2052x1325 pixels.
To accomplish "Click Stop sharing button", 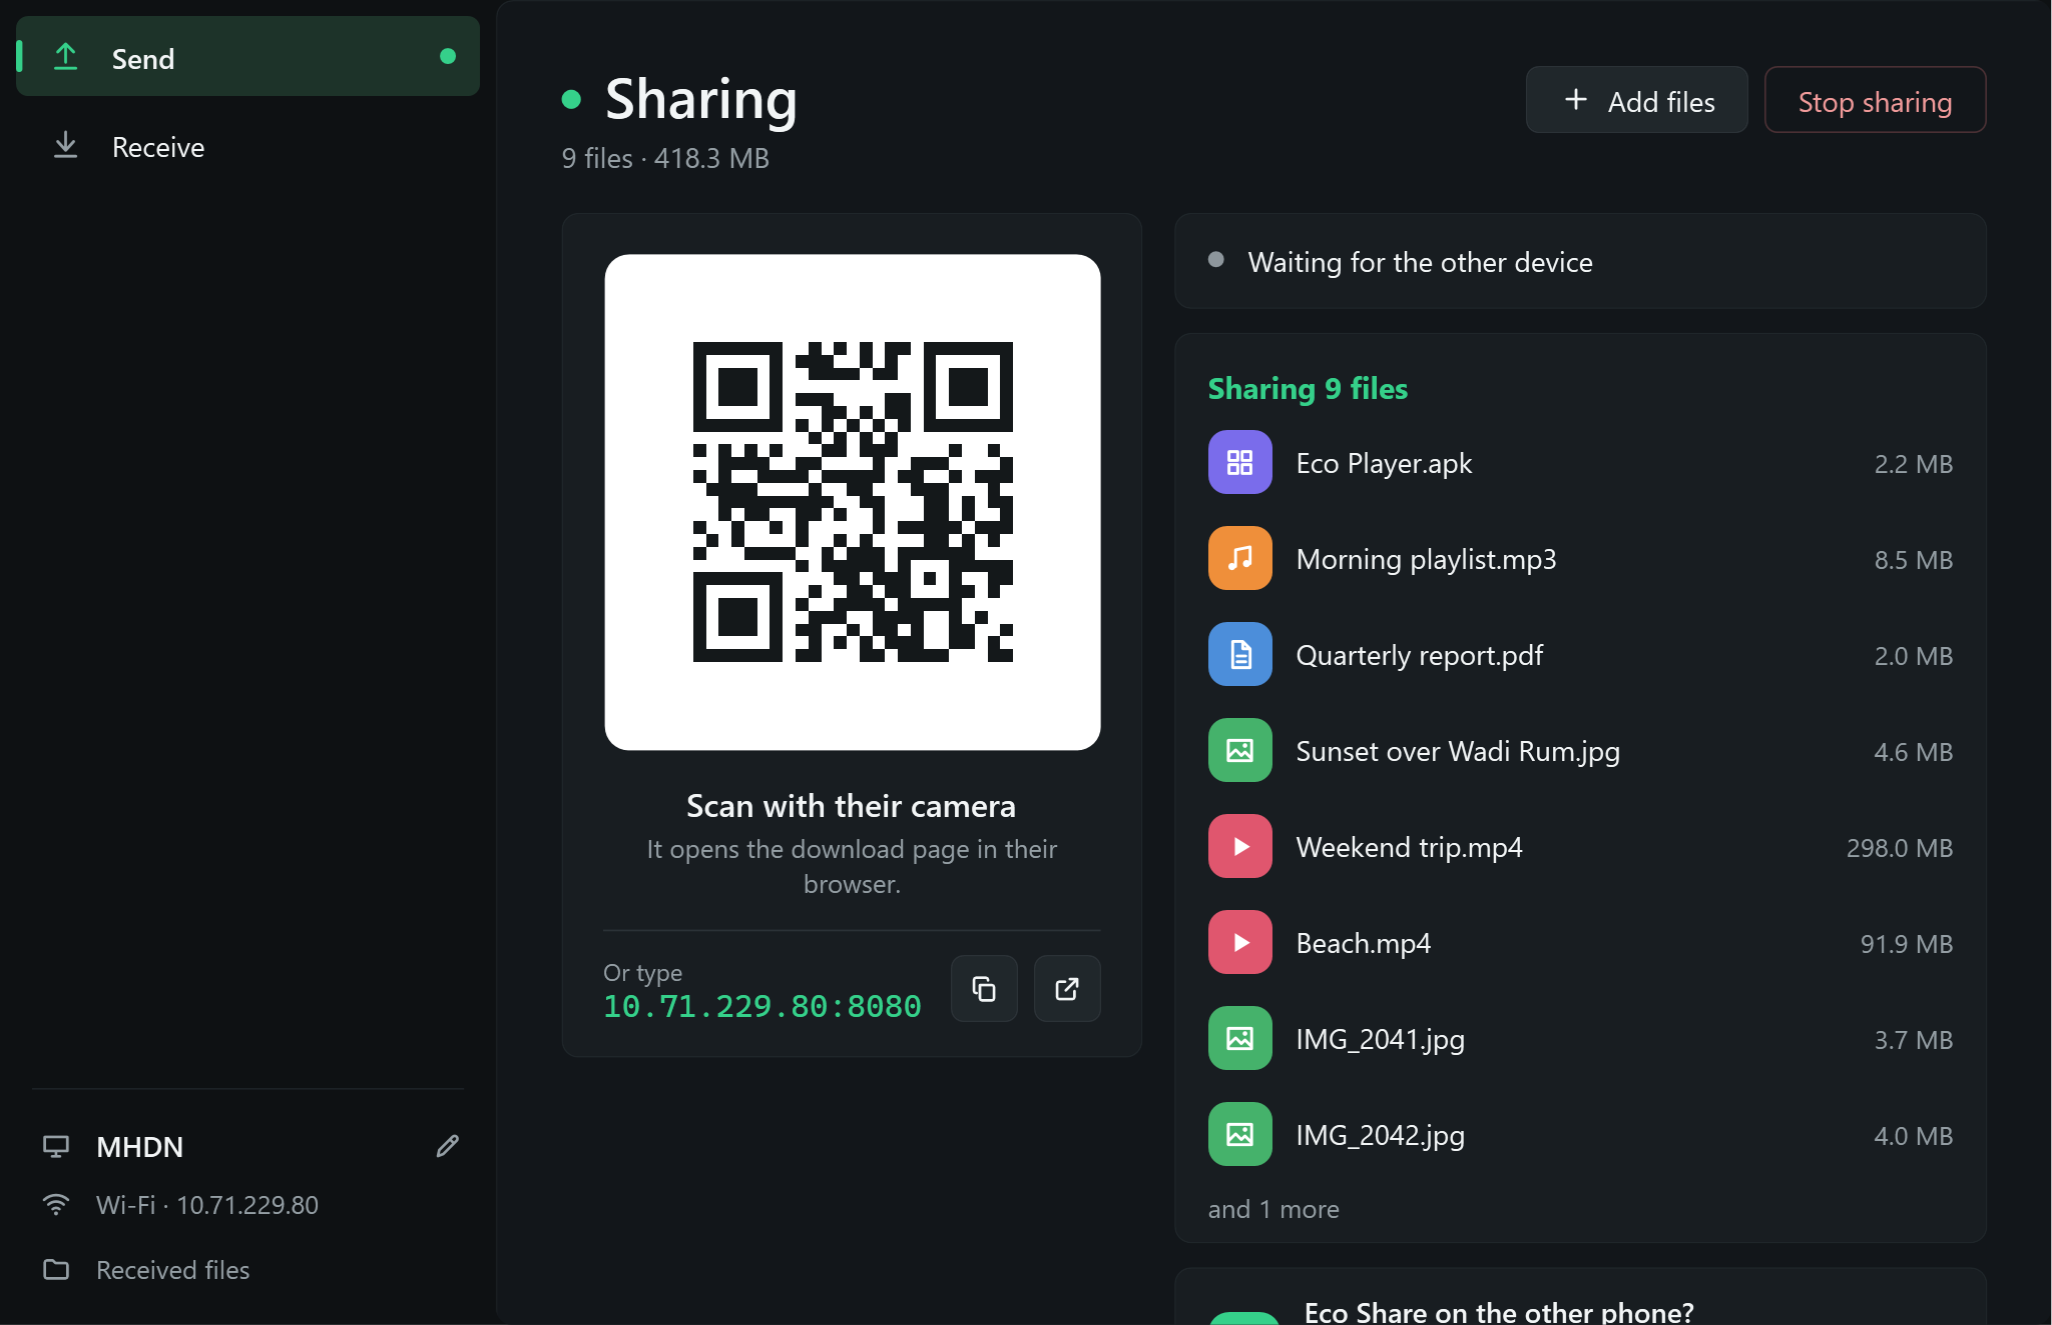I will click(x=1875, y=101).
